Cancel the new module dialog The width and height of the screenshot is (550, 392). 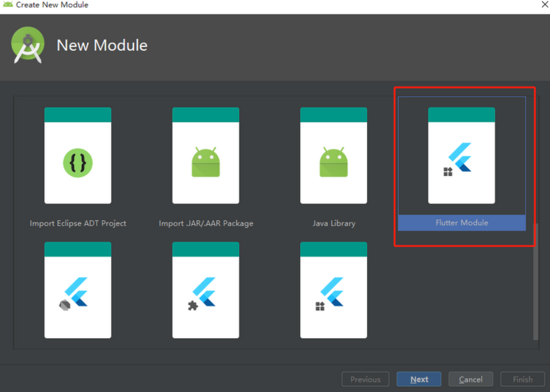click(x=471, y=379)
